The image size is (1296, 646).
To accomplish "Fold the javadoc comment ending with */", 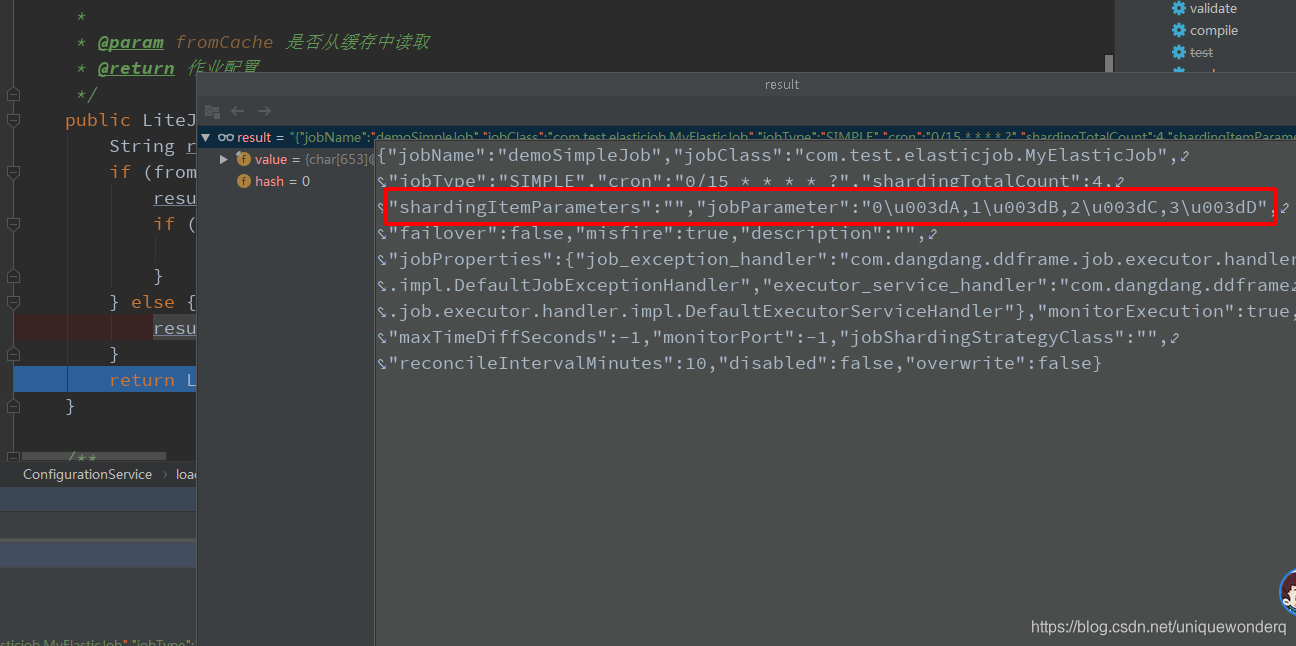I will coord(13,94).
